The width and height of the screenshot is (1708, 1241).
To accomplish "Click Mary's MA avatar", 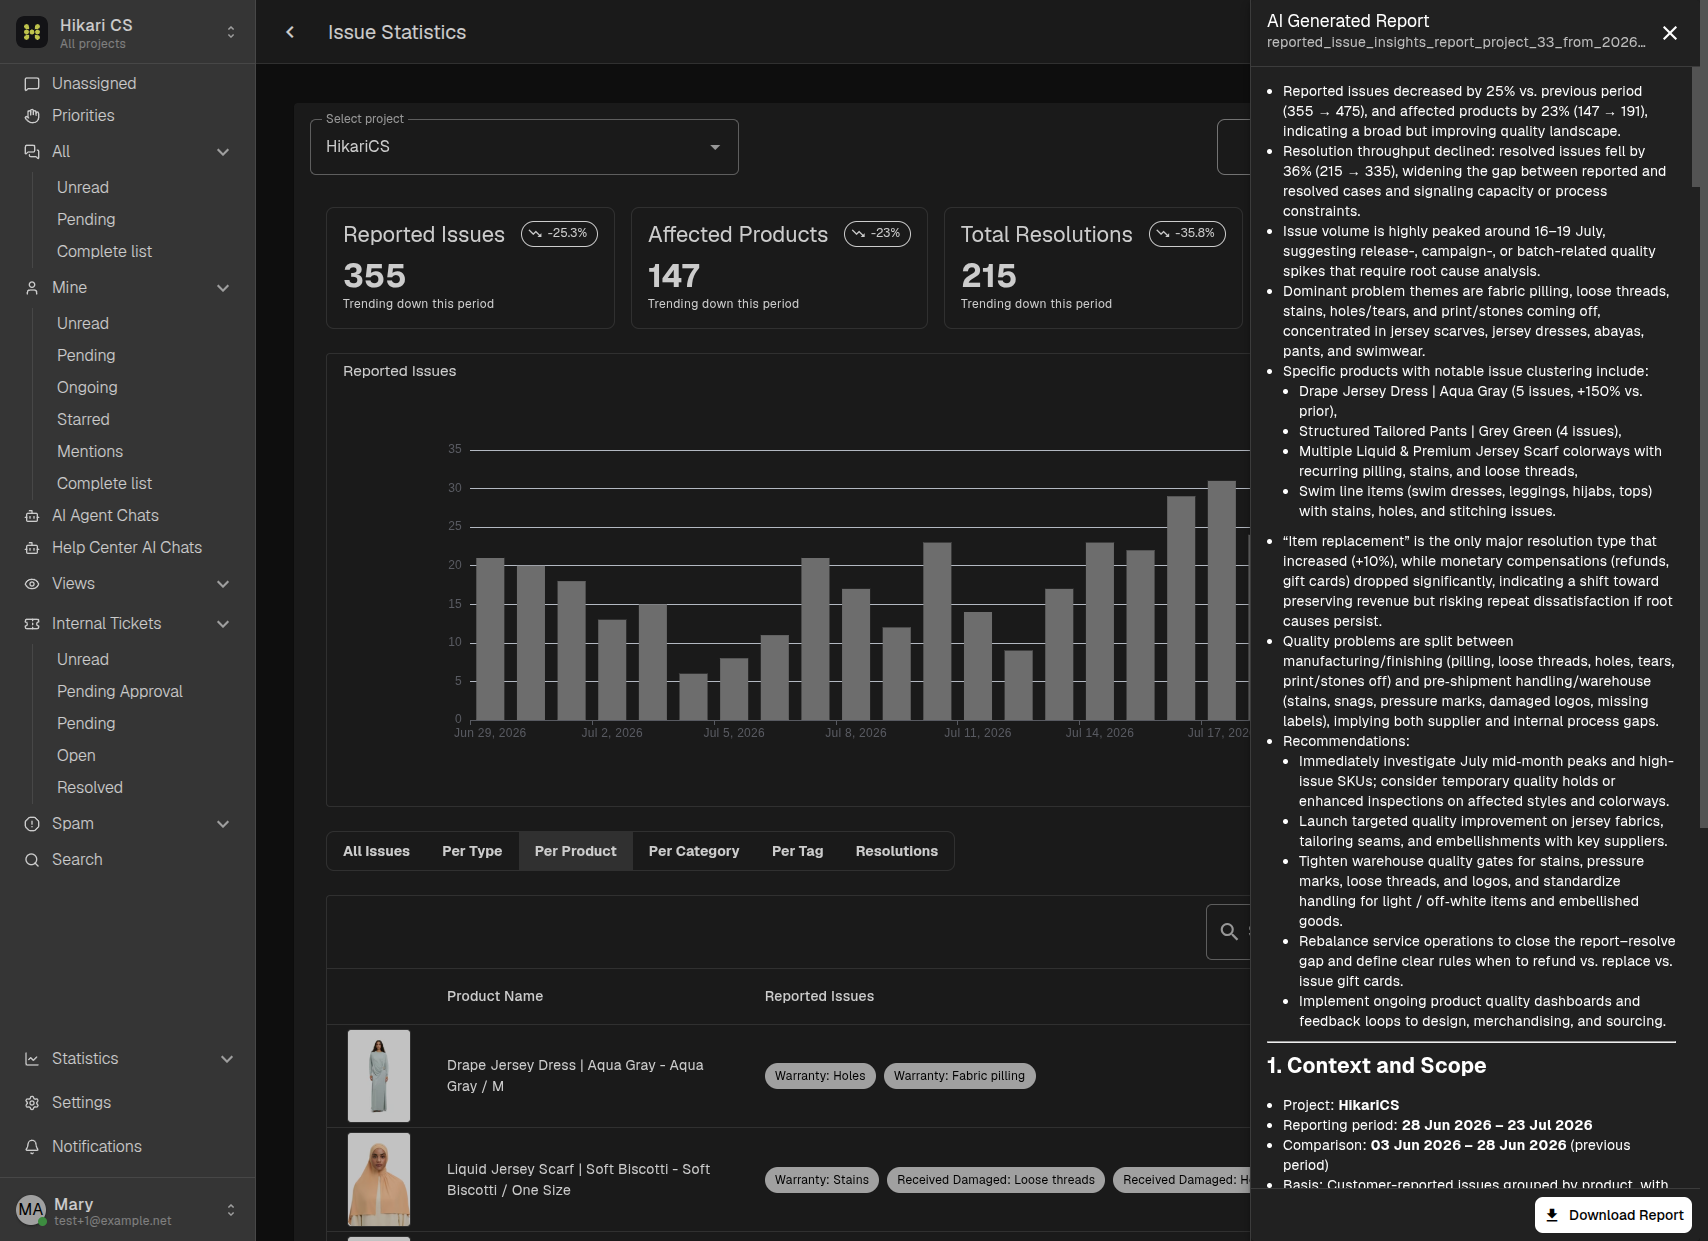I will (32, 1210).
